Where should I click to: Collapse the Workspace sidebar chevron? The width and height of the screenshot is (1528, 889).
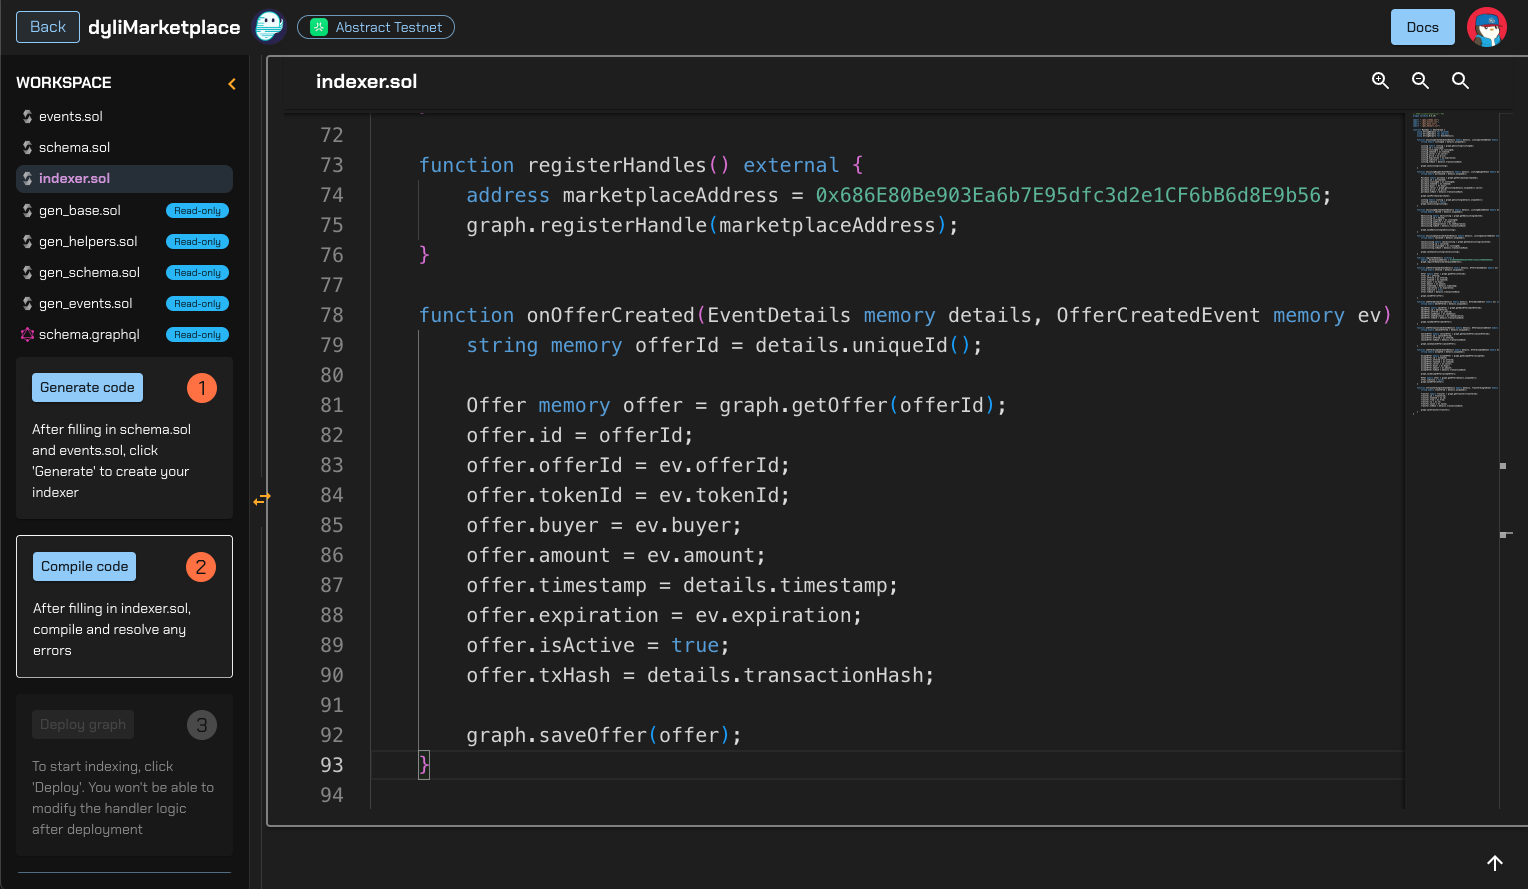pyautogui.click(x=232, y=84)
